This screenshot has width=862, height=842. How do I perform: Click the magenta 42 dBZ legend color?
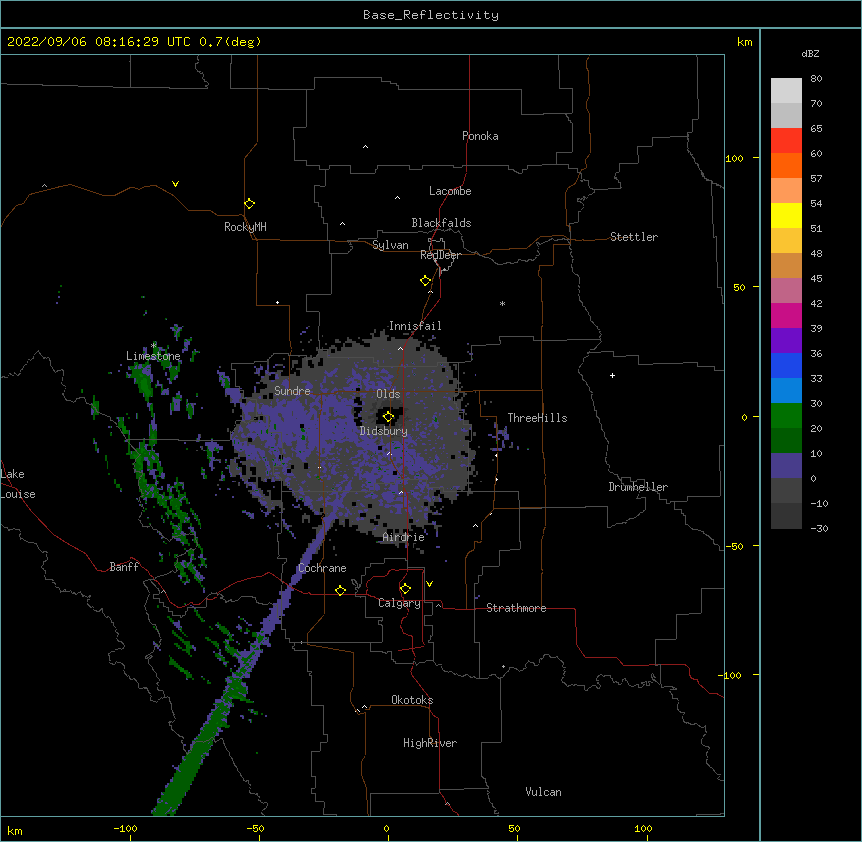click(786, 315)
